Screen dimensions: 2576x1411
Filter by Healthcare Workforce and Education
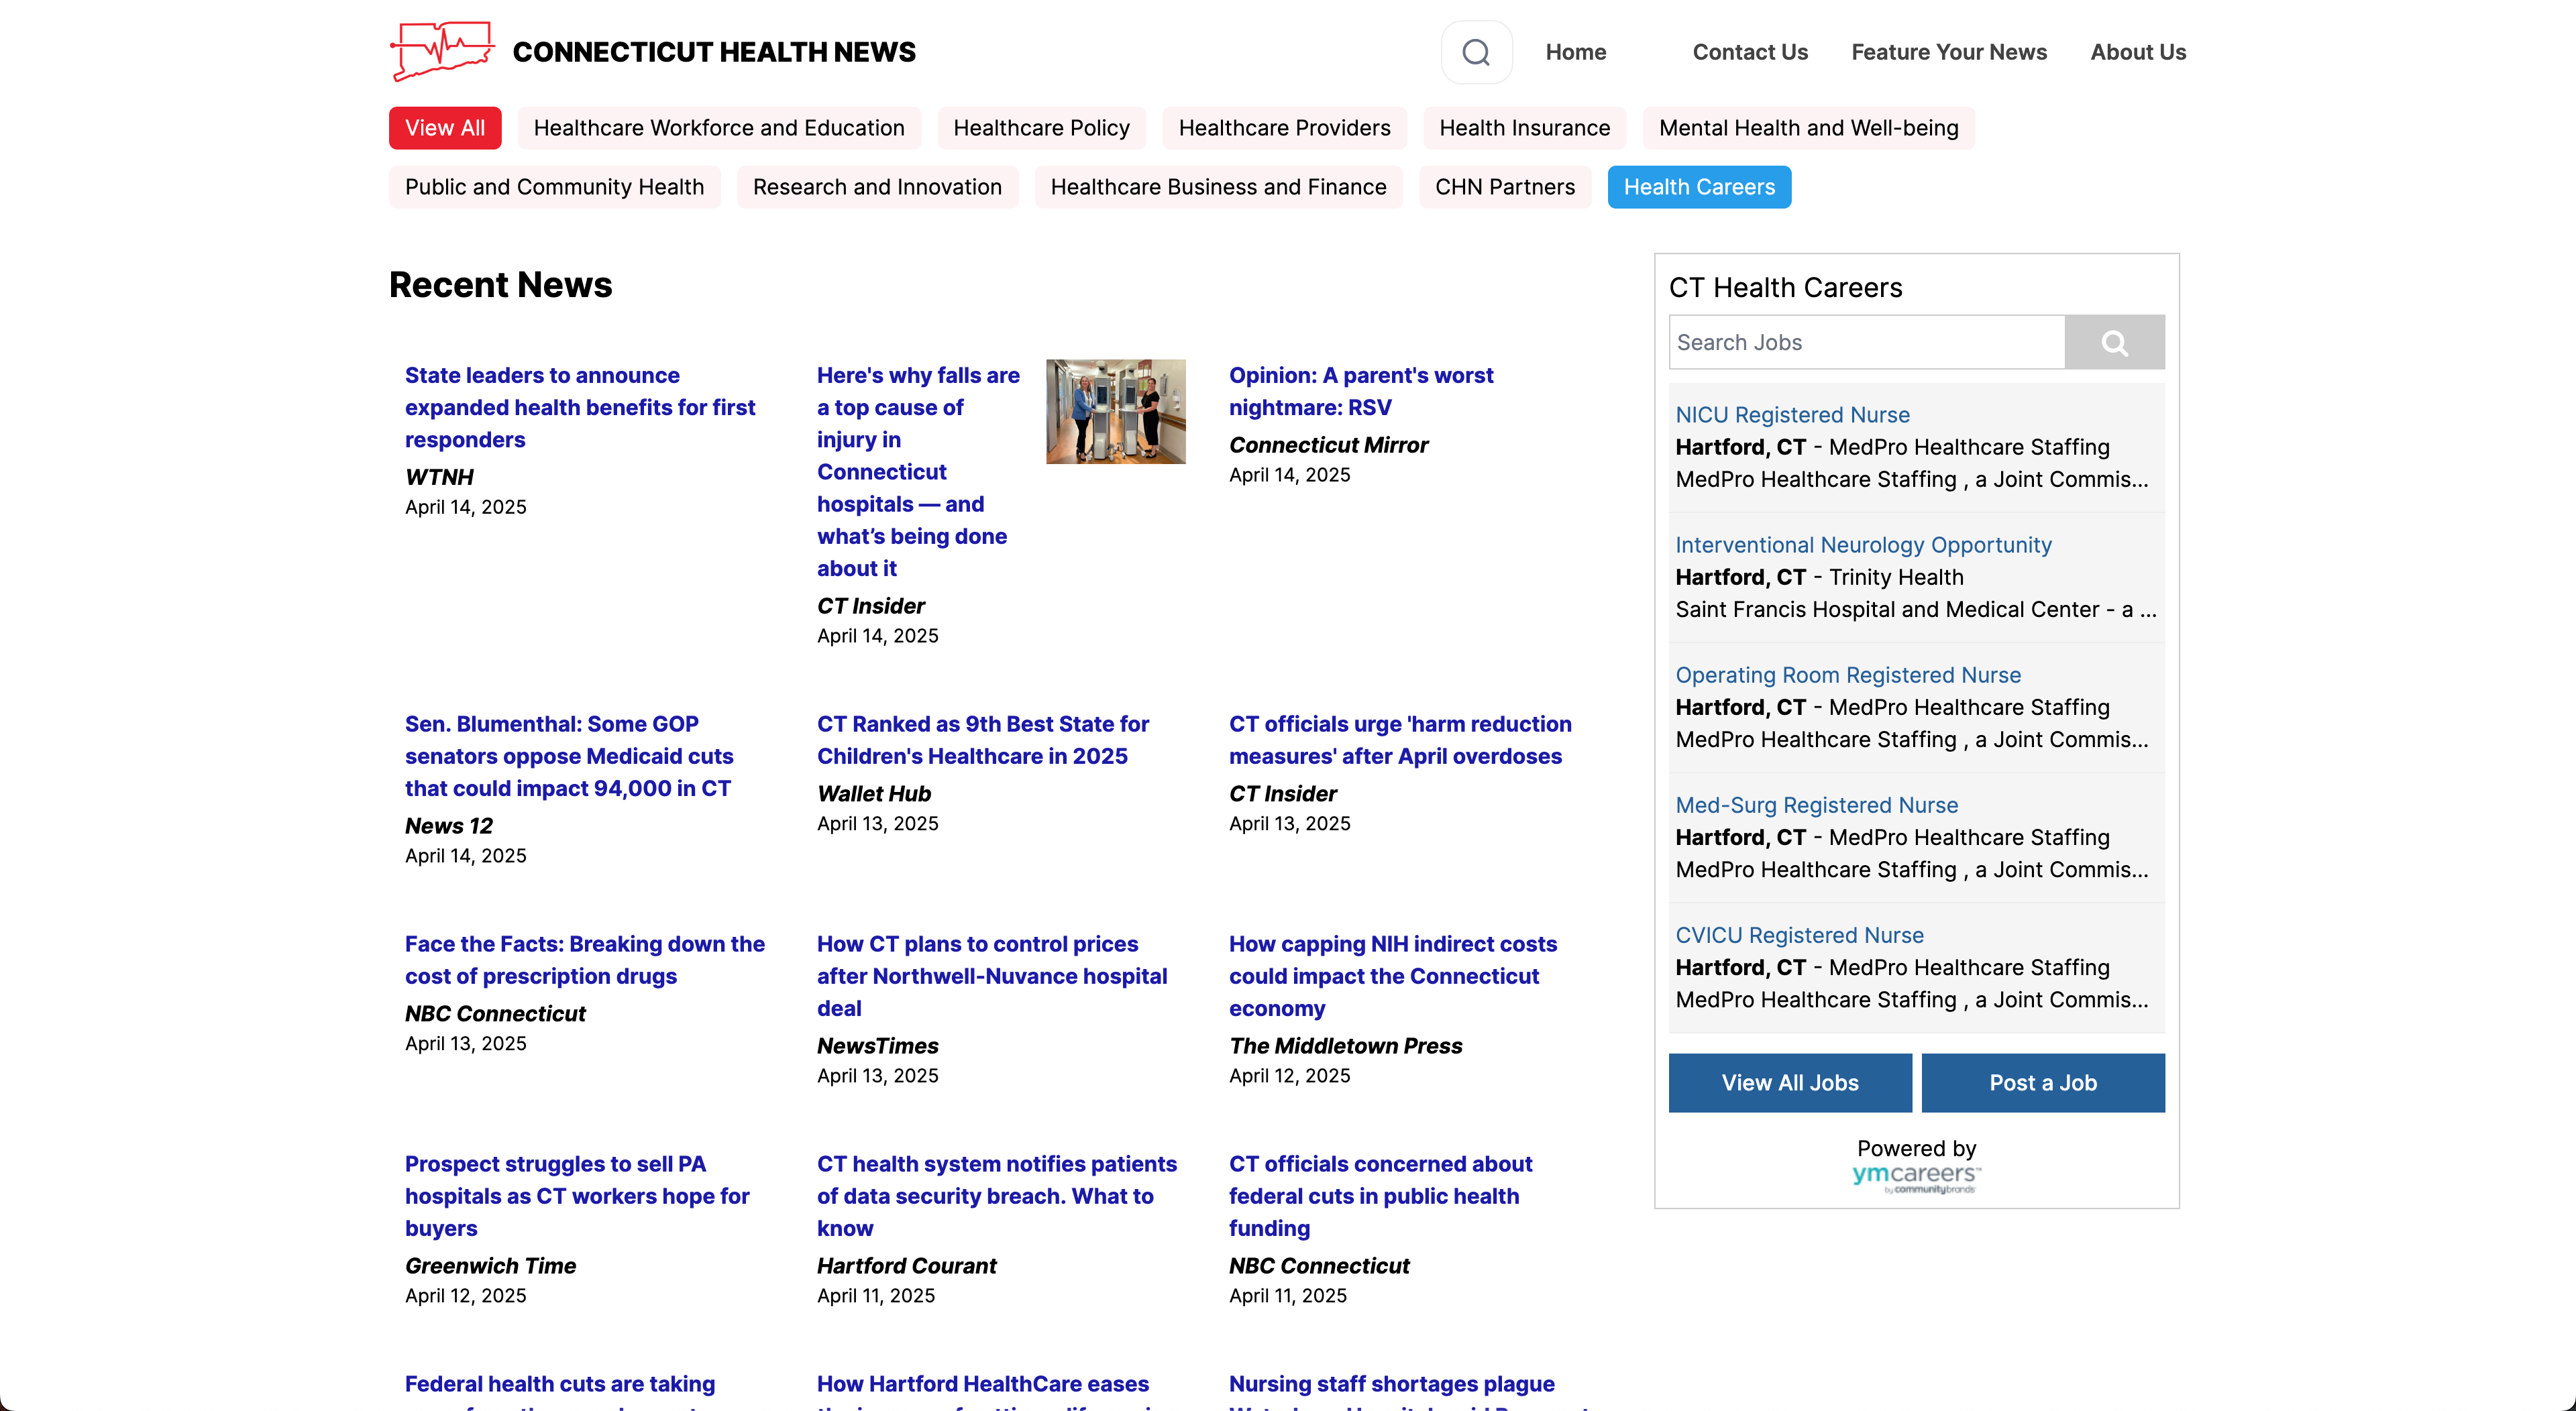719,128
